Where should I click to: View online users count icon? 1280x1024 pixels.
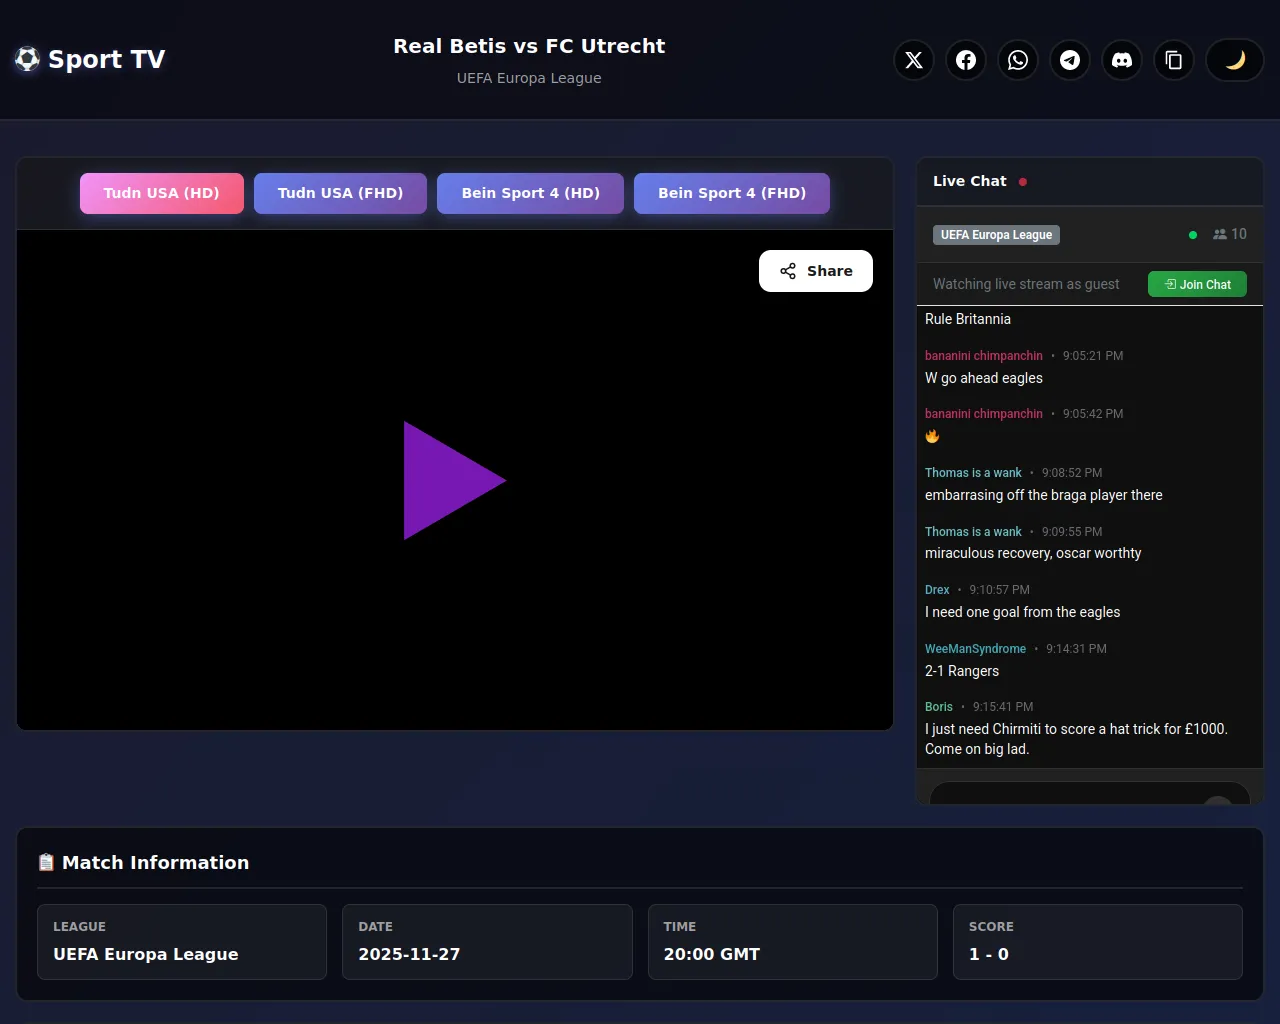click(x=1220, y=234)
